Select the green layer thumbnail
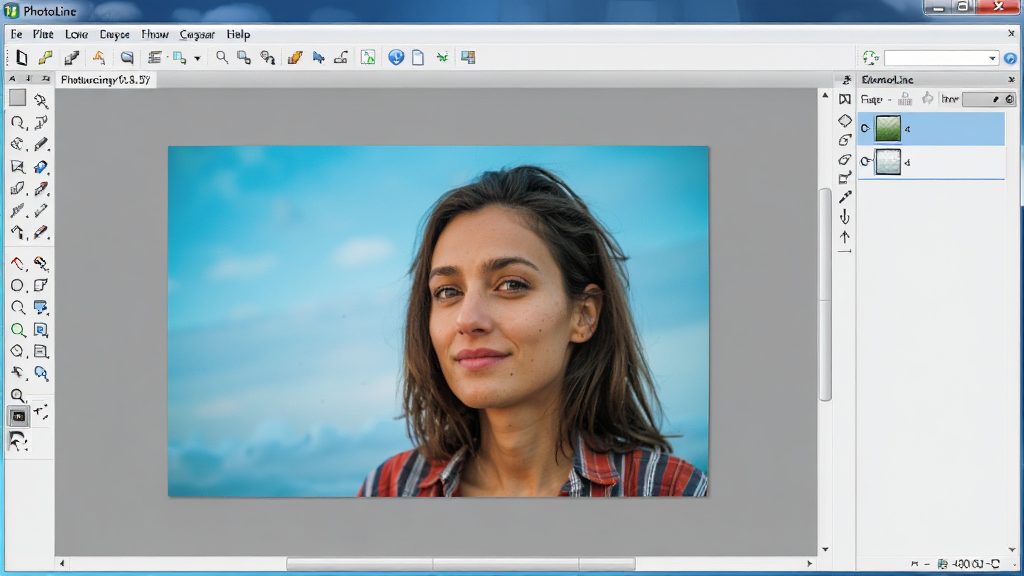 tap(888, 129)
